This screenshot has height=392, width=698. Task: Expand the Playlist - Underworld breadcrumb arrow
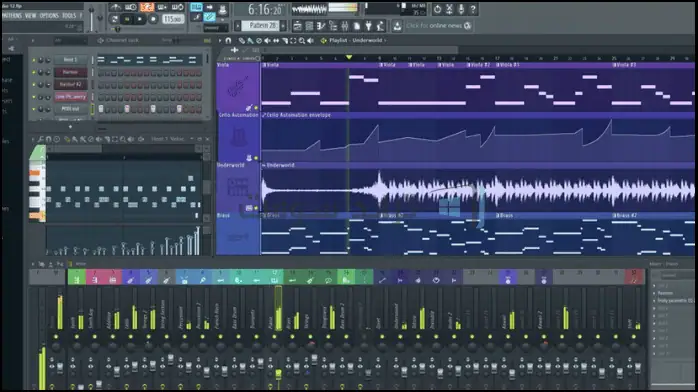click(385, 40)
